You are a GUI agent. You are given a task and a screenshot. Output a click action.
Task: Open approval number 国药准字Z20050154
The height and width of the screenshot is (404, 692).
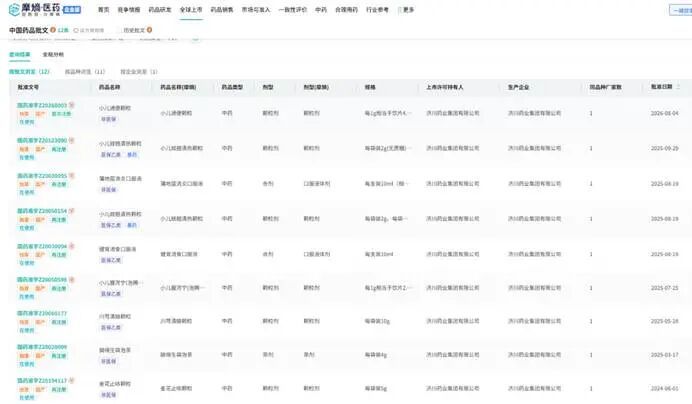coord(42,211)
